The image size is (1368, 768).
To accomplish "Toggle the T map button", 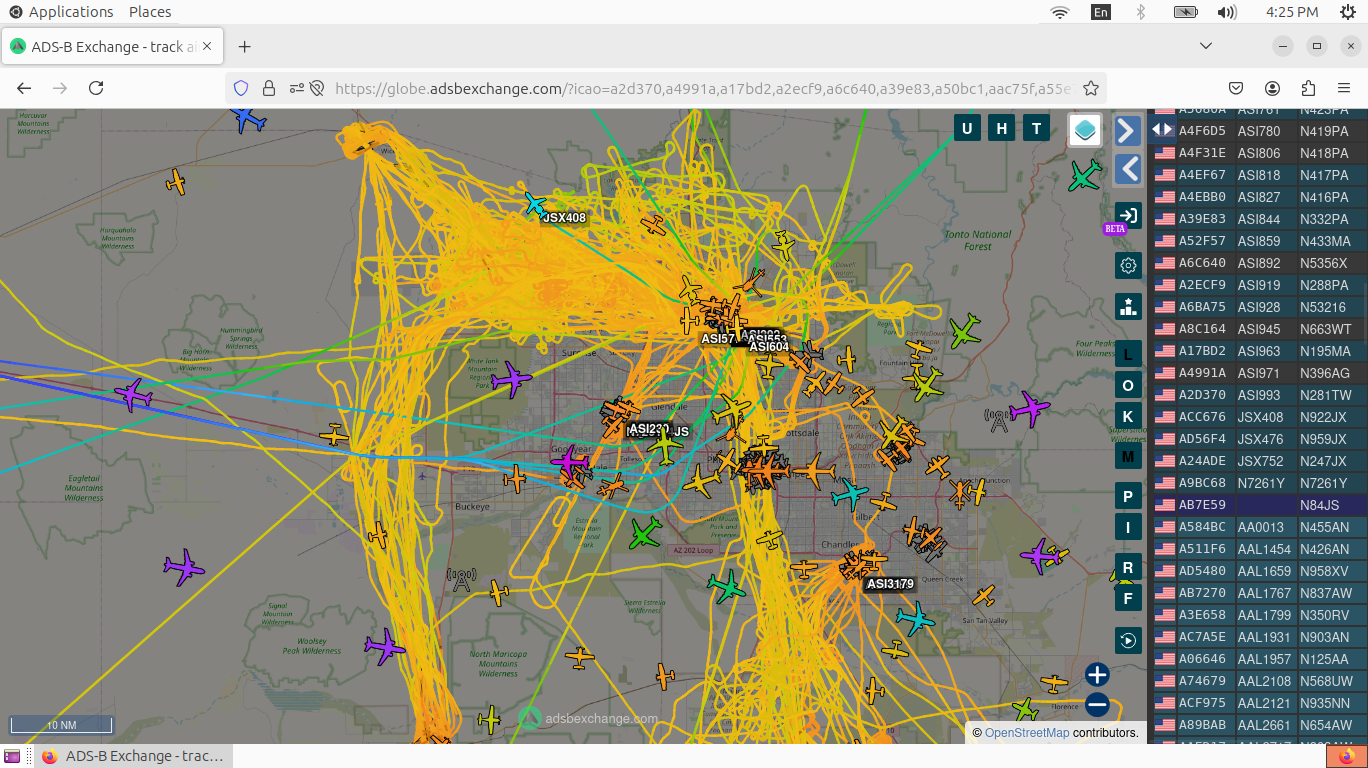I will click(x=1037, y=128).
